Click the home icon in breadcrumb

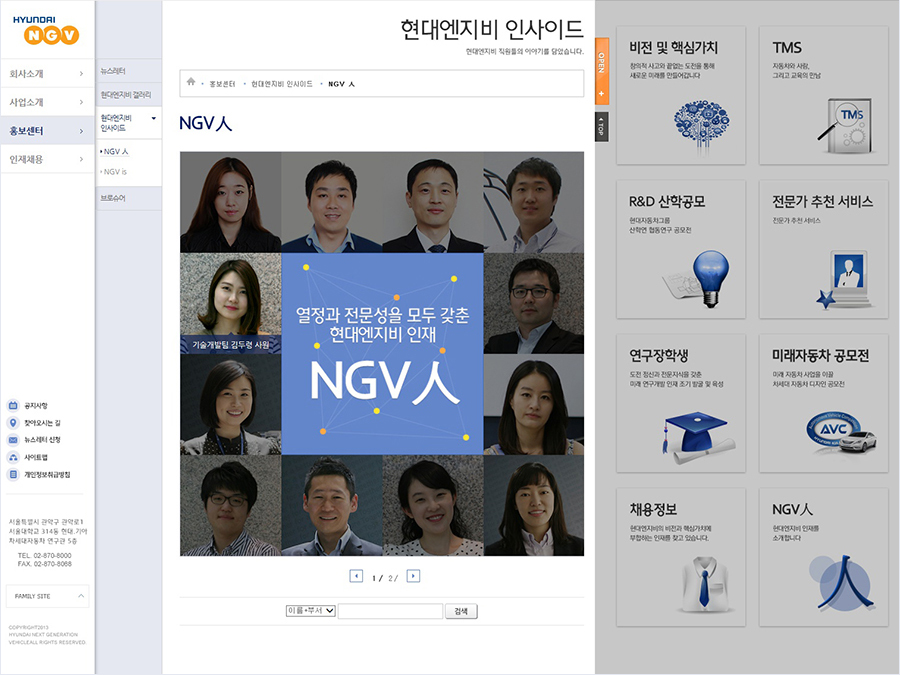[x=191, y=82]
